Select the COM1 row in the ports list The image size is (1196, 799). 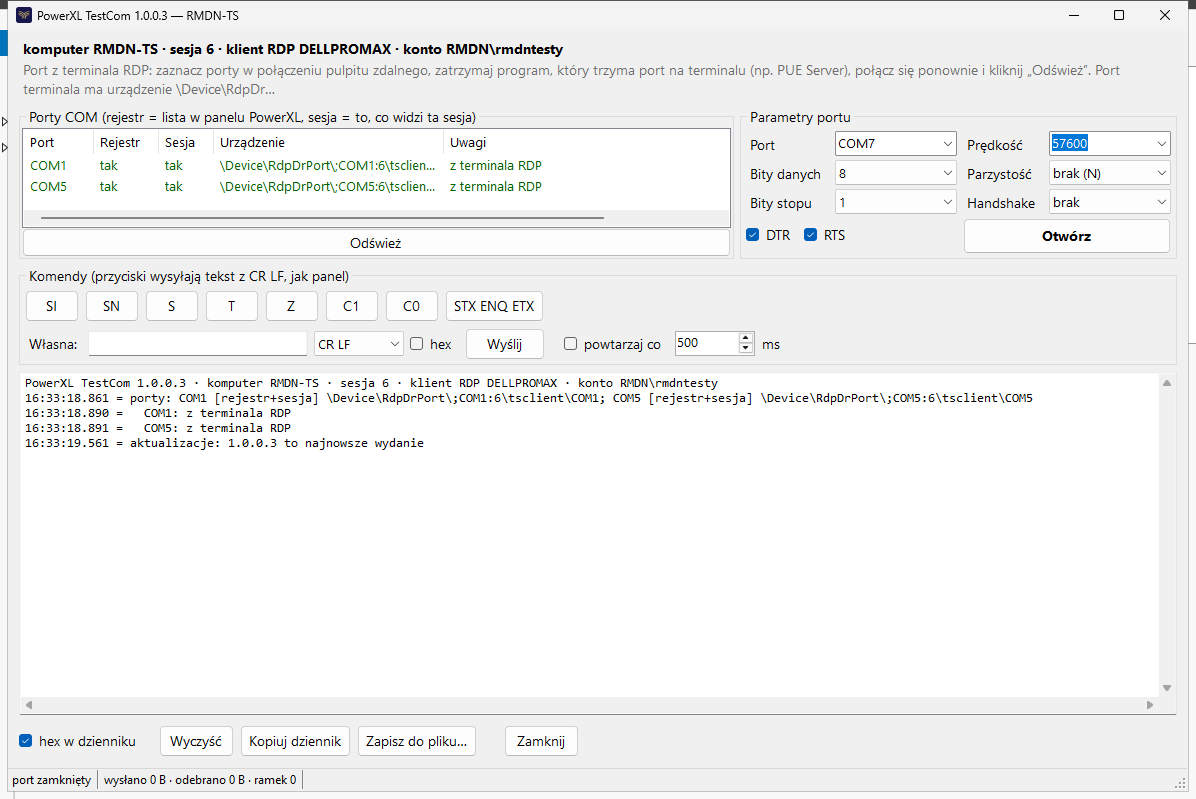pyautogui.click(x=377, y=165)
